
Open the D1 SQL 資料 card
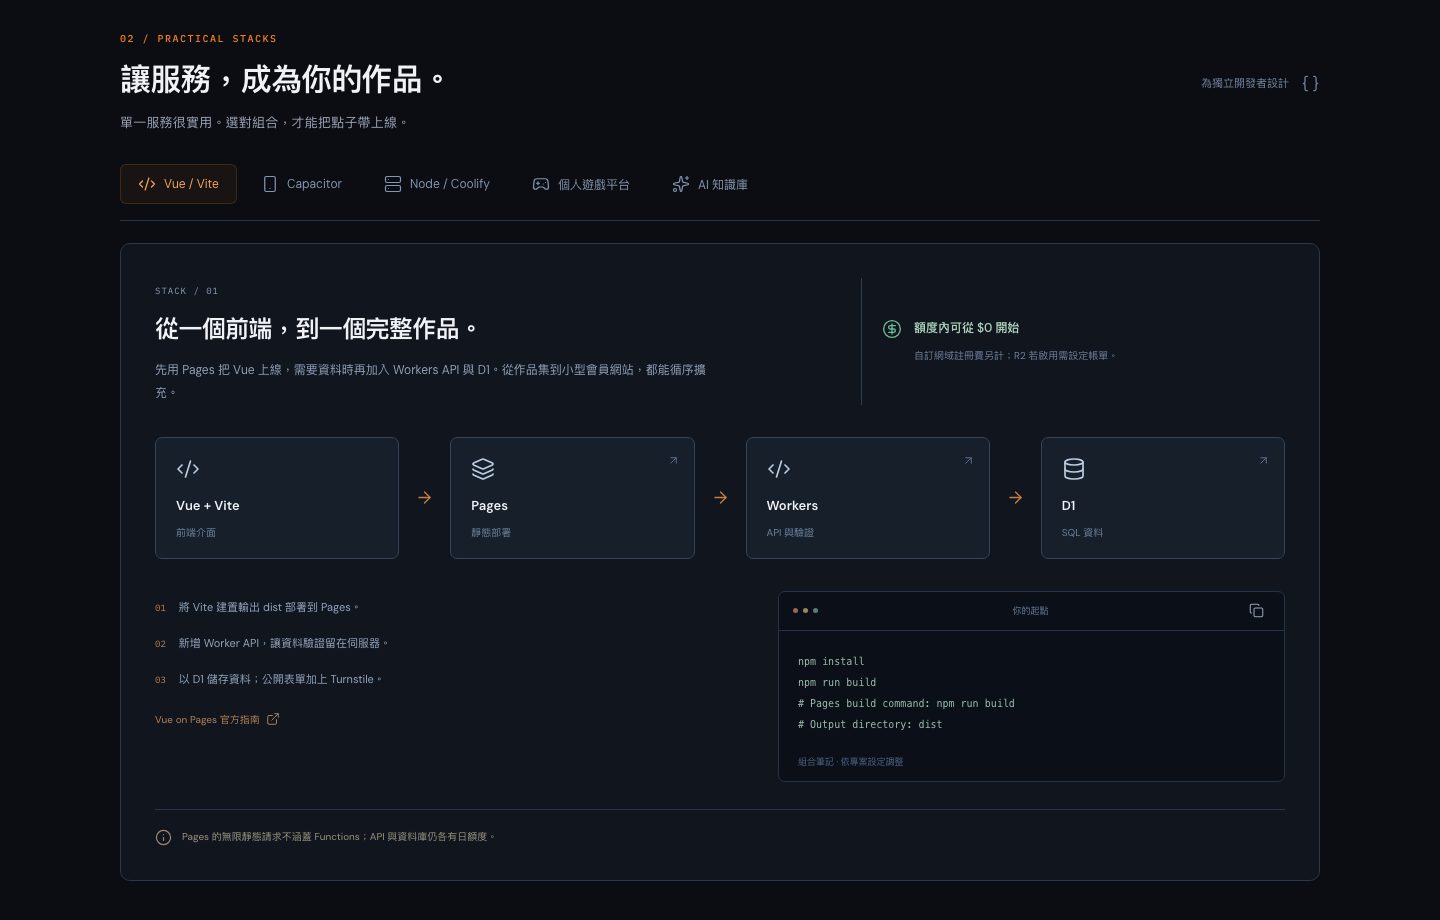click(1163, 498)
